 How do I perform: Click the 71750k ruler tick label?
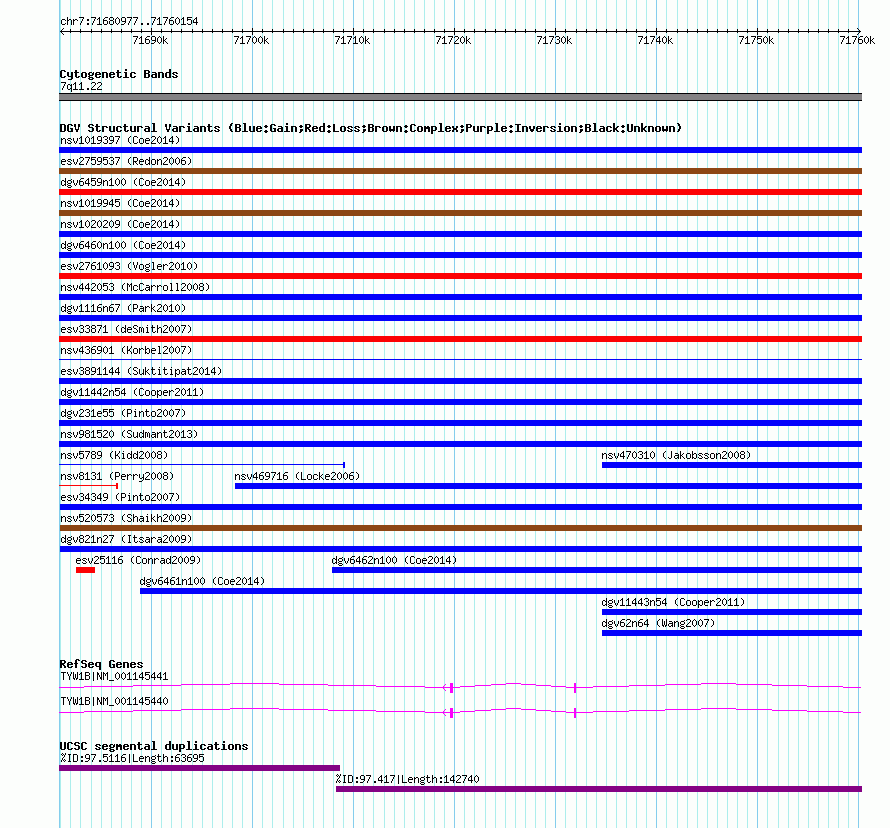[756, 40]
